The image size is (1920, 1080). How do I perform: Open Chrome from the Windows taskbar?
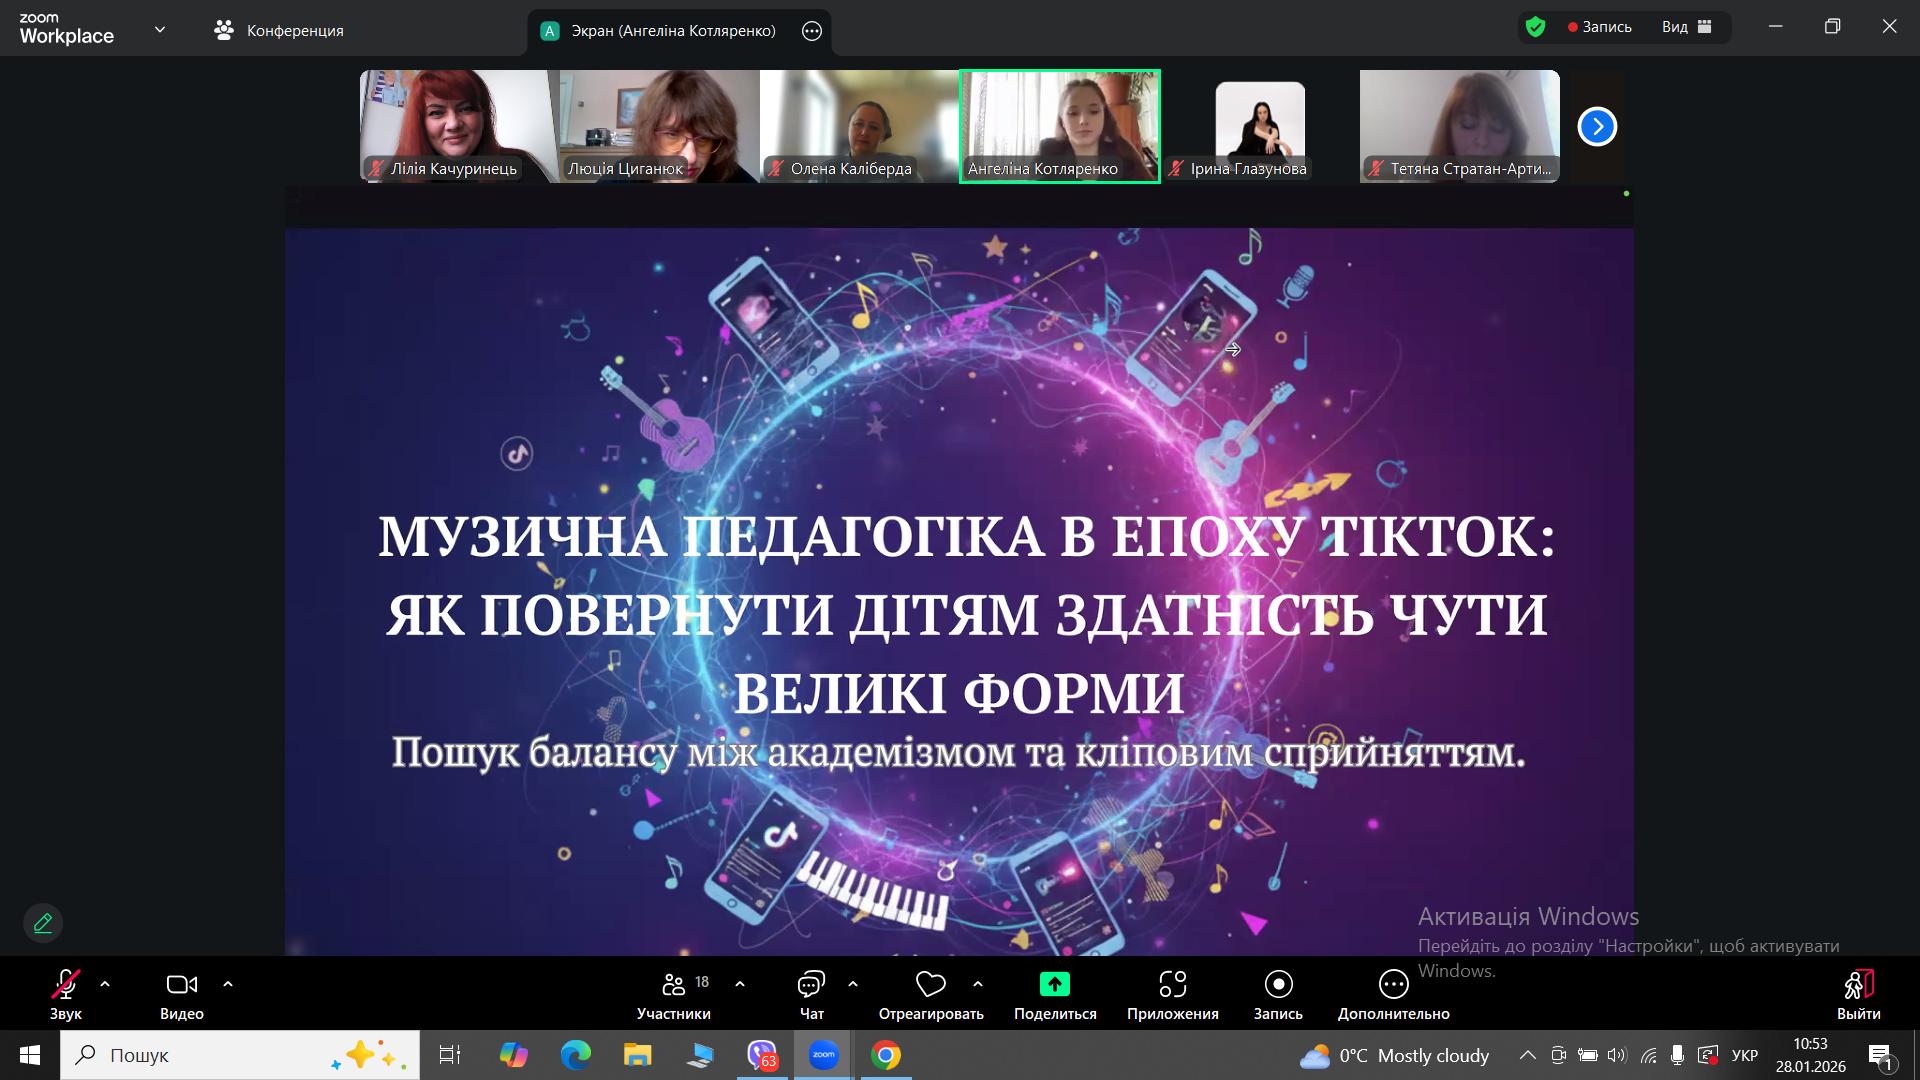[885, 1055]
